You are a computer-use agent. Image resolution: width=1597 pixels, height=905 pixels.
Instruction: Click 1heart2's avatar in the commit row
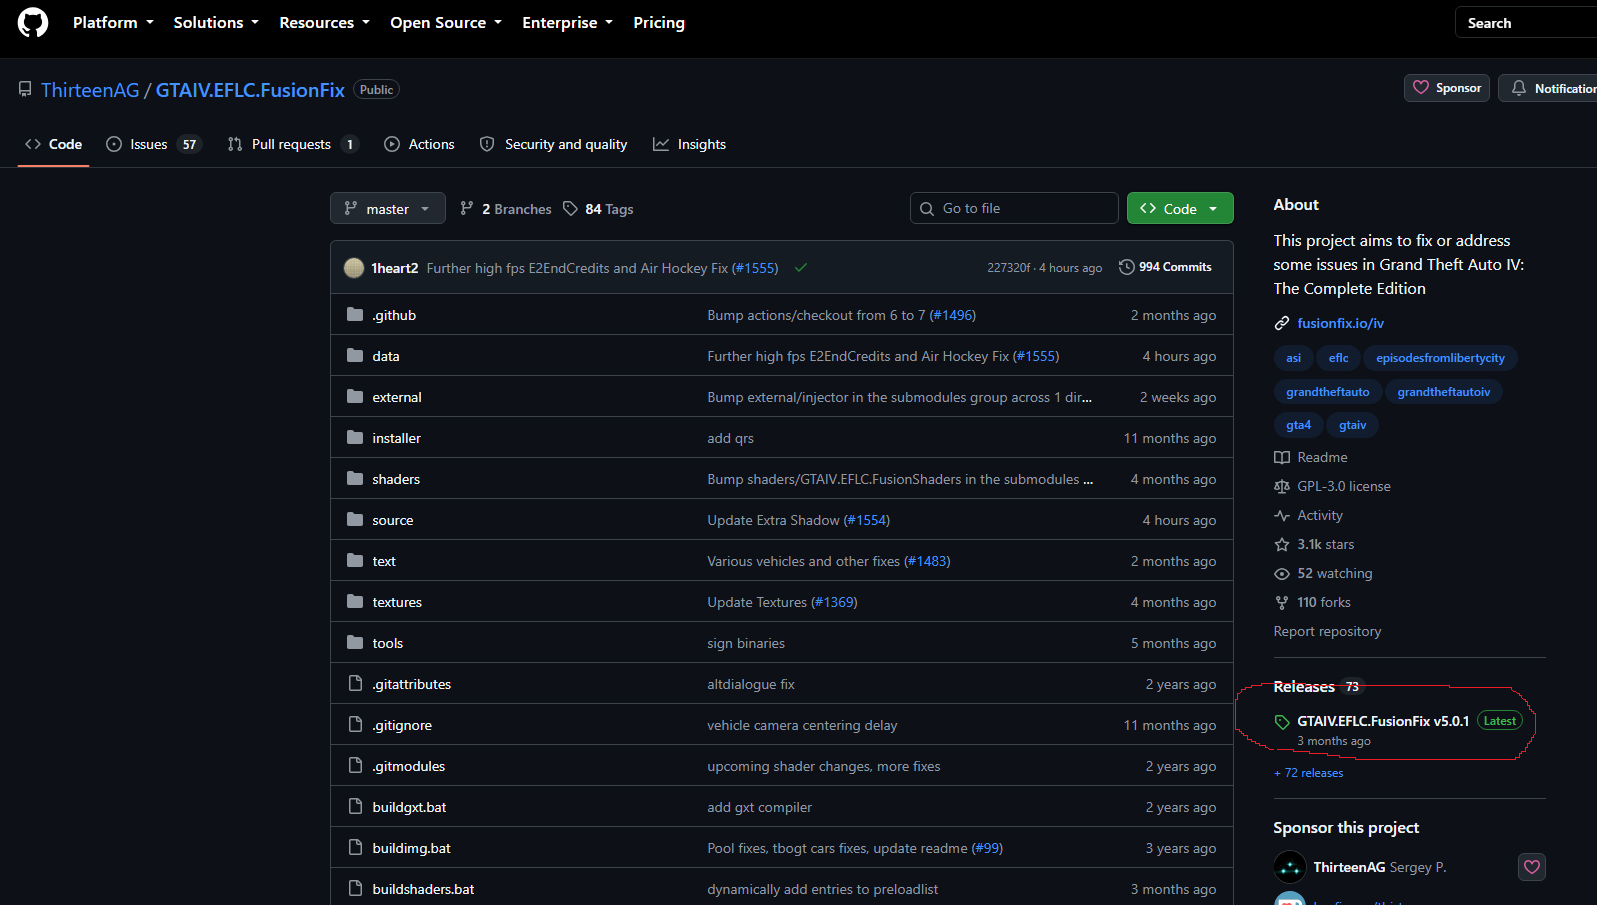pyautogui.click(x=354, y=267)
